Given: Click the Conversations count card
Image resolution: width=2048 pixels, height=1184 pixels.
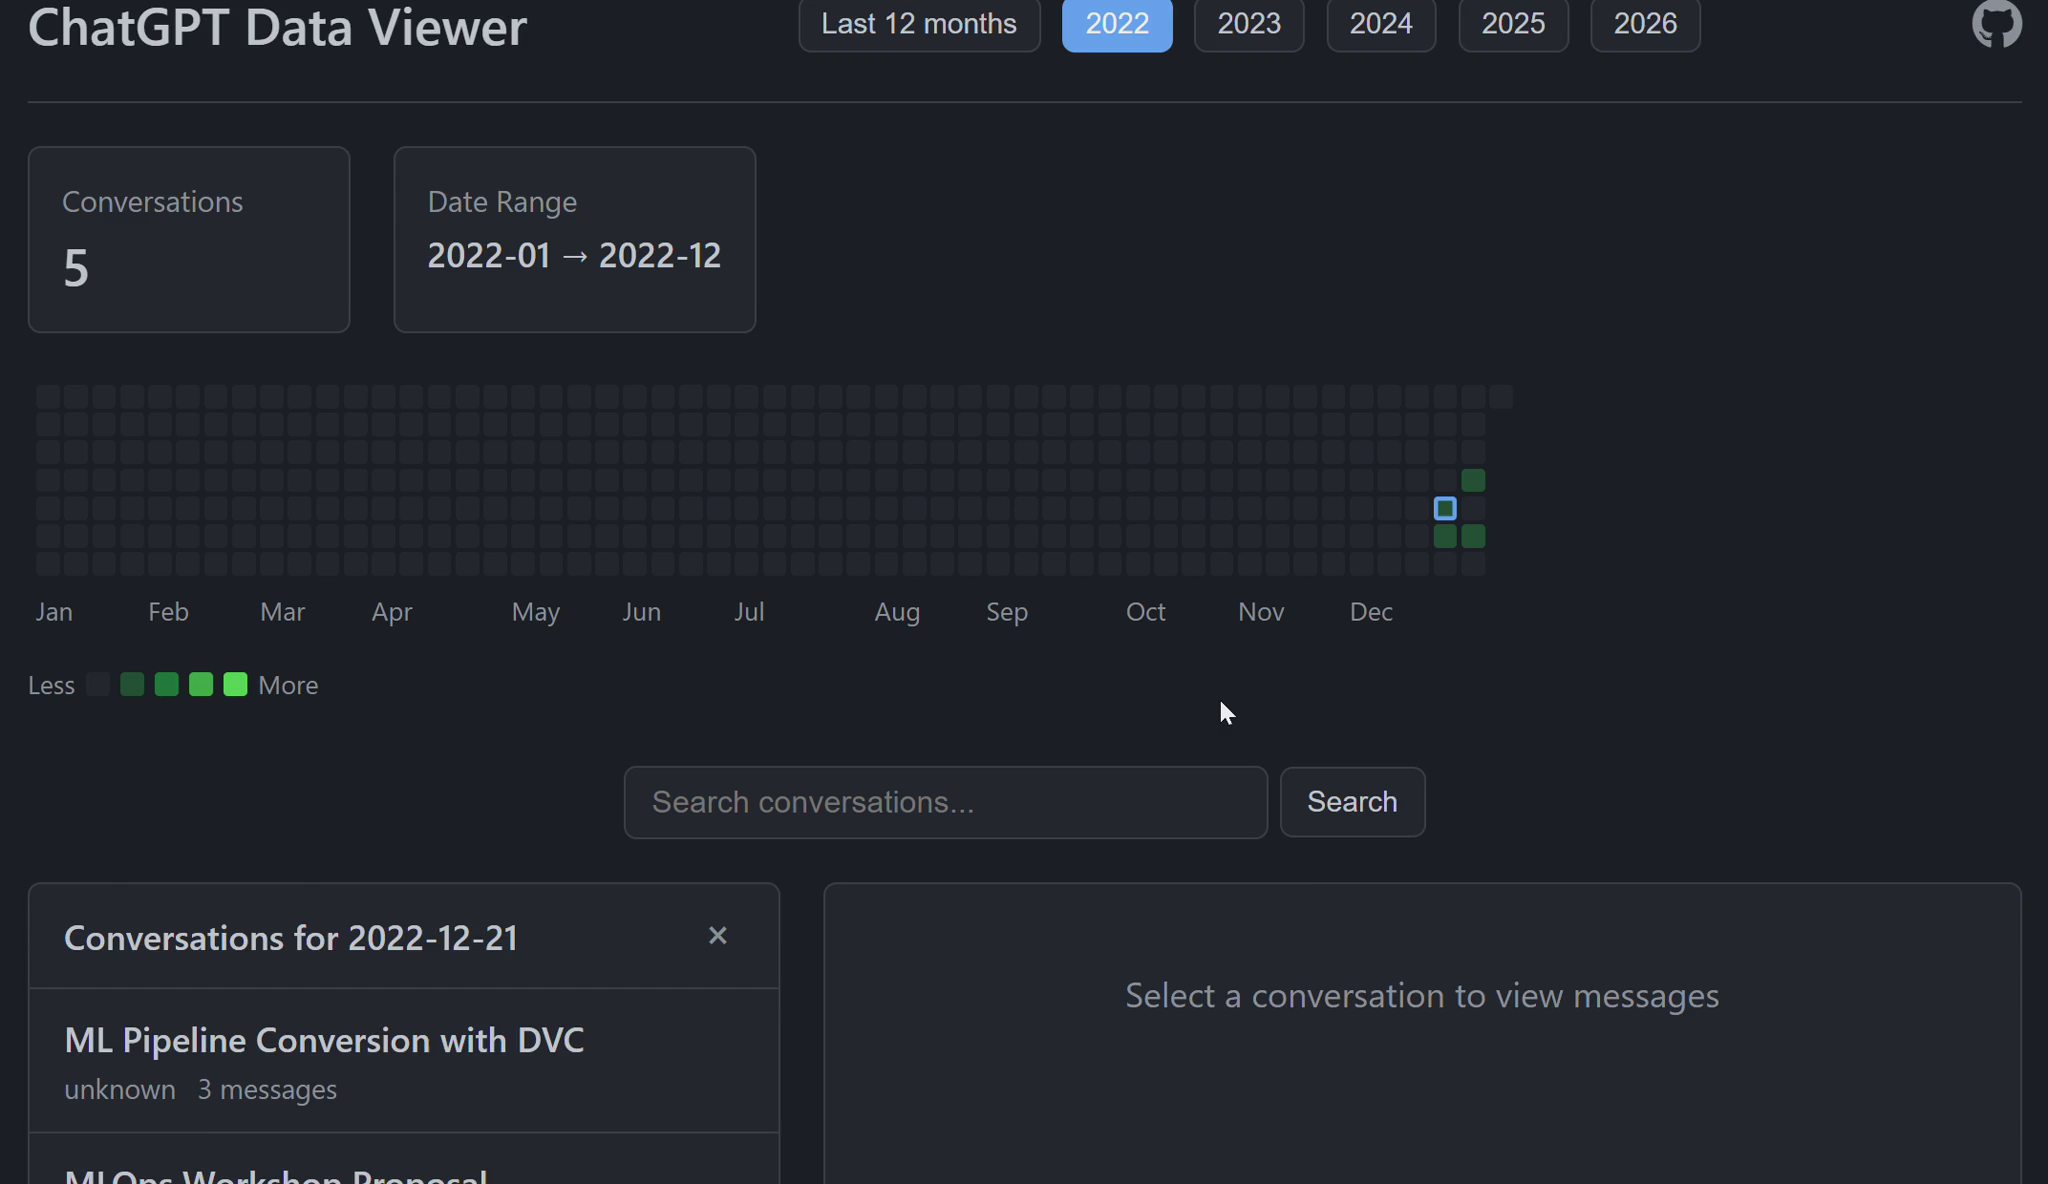Looking at the screenshot, I should coord(189,239).
